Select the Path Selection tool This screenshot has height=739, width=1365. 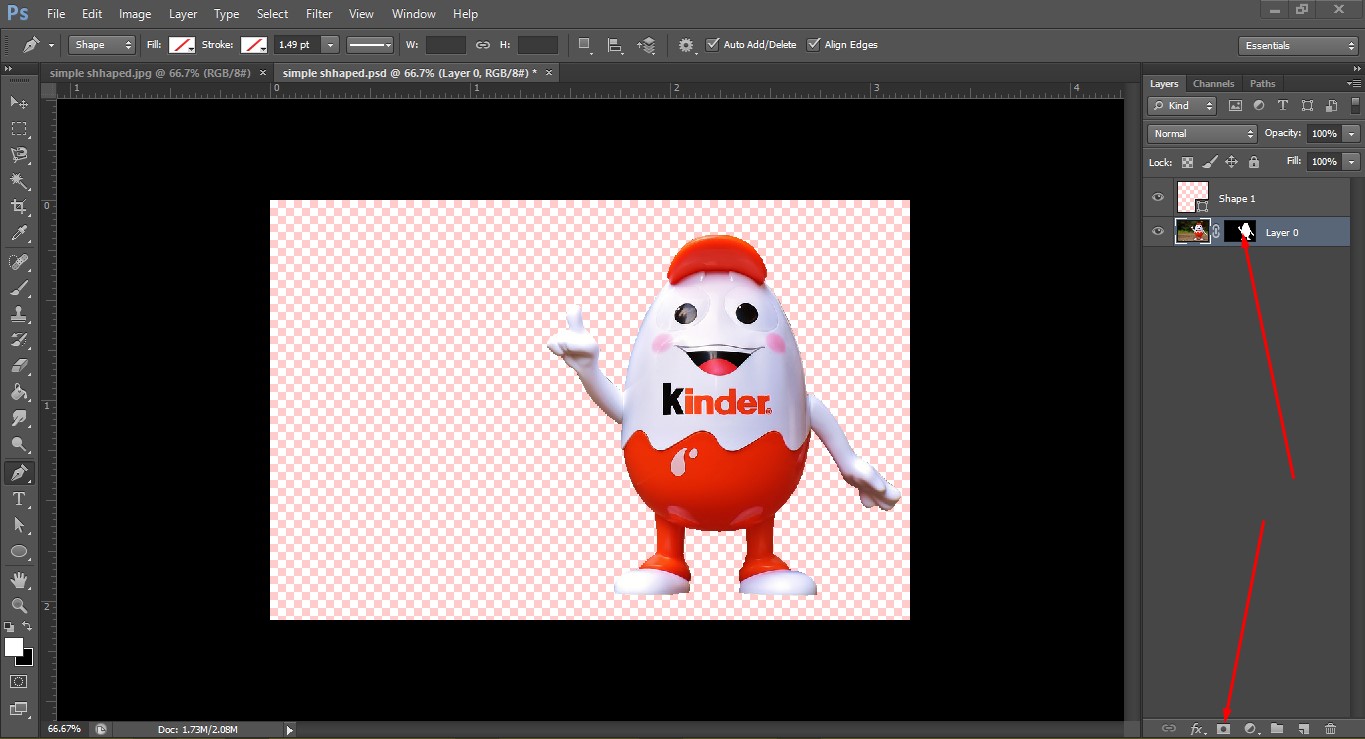pos(19,524)
